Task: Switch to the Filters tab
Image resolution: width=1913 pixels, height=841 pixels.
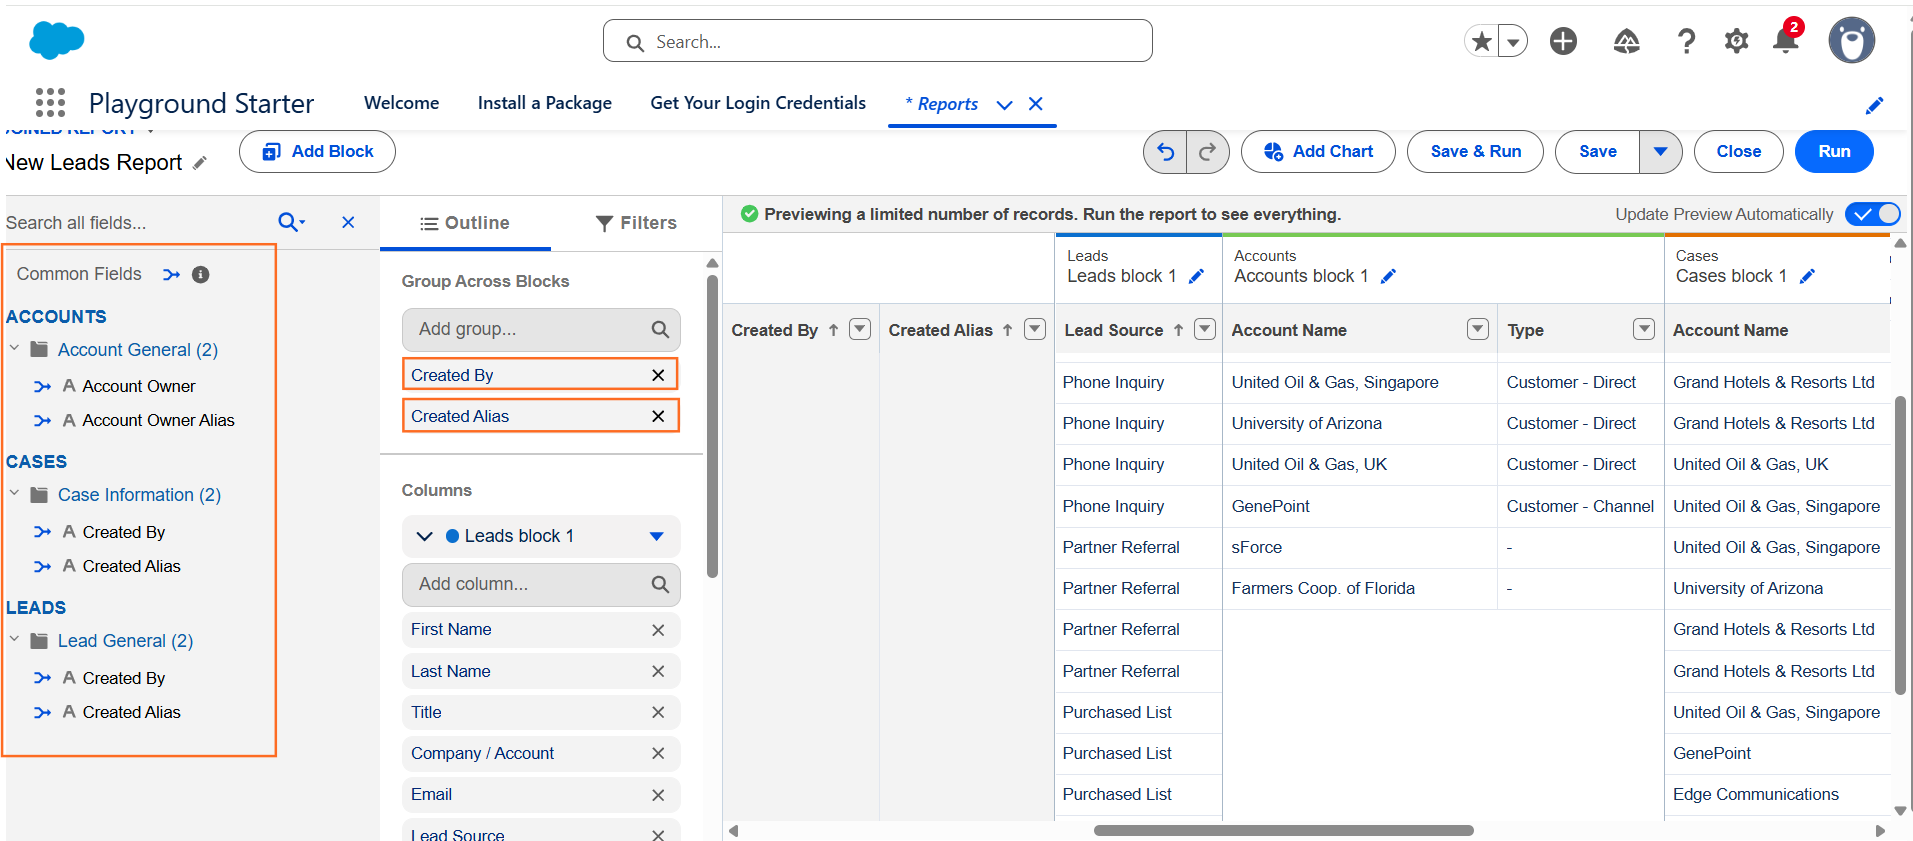Action: [637, 223]
